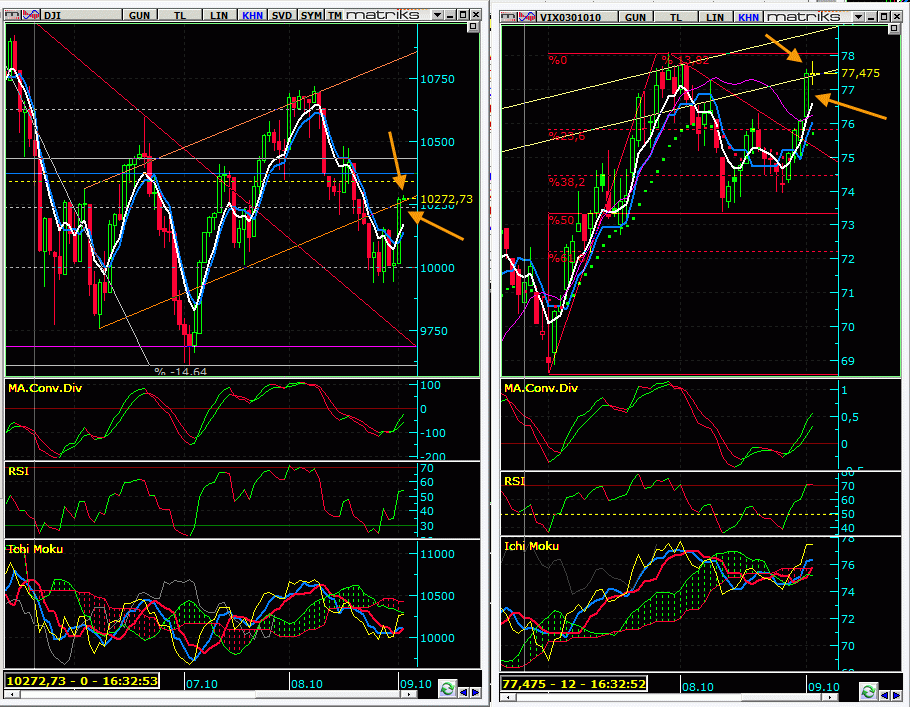Select the SYM item in the DJI toolbar
This screenshot has height=707, width=910.
click(x=311, y=16)
